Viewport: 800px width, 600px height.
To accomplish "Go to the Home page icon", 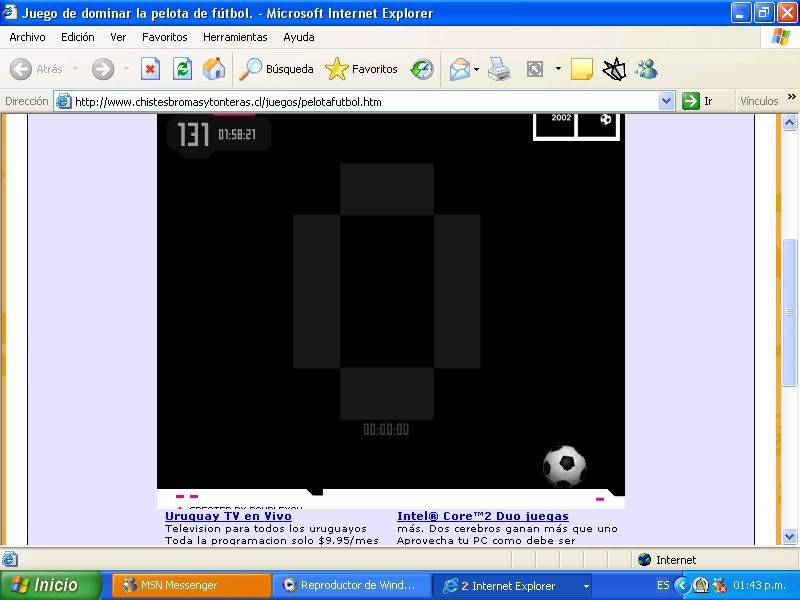I will pyautogui.click(x=214, y=69).
